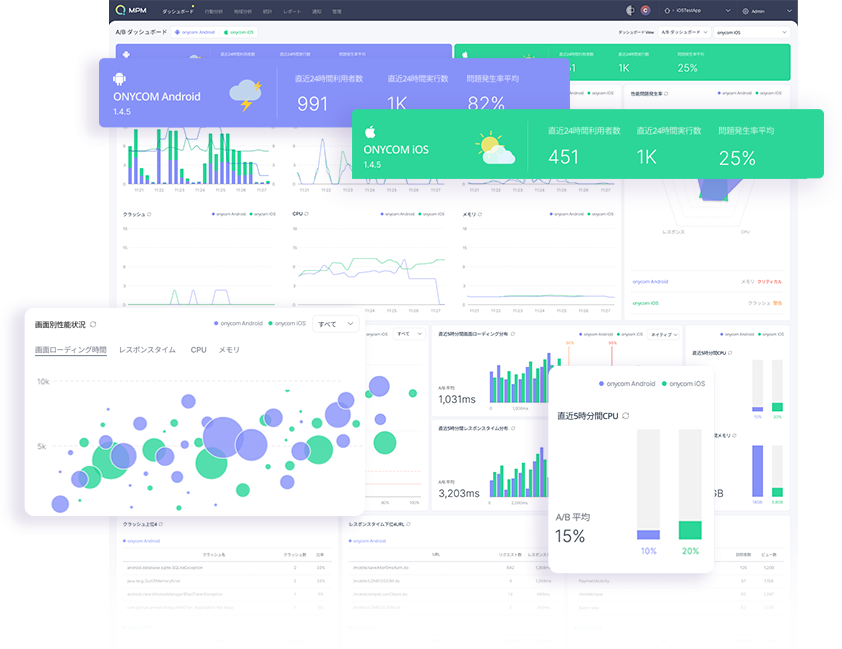The height and width of the screenshot is (649, 842).
Task: Click the 10% Android CPU bar in popup
Action: [648, 535]
